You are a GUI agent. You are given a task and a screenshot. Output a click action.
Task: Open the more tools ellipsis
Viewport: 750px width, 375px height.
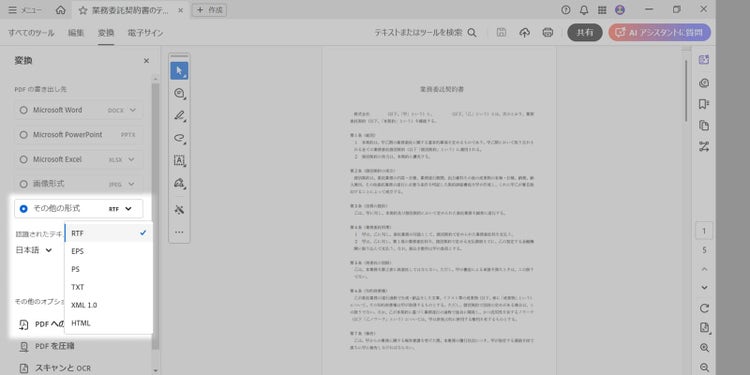click(179, 232)
